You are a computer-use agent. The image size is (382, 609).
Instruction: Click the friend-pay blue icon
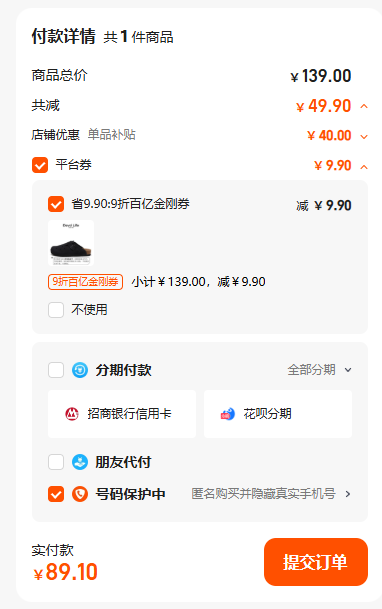pyautogui.click(x=80, y=462)
